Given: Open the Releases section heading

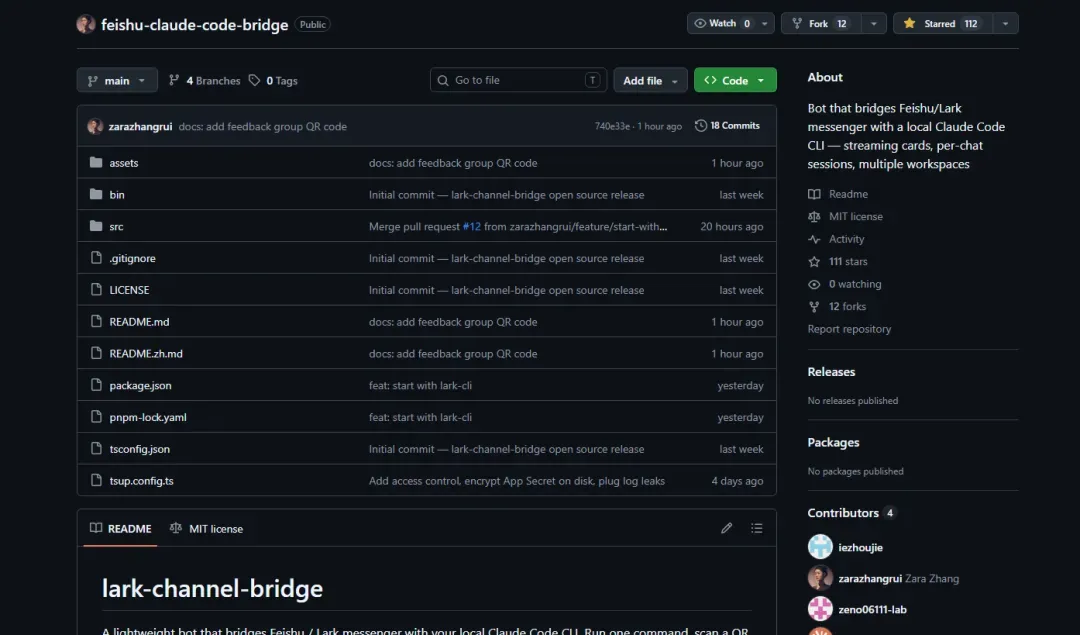Looking at the screenshot, I should pos(831,371).
